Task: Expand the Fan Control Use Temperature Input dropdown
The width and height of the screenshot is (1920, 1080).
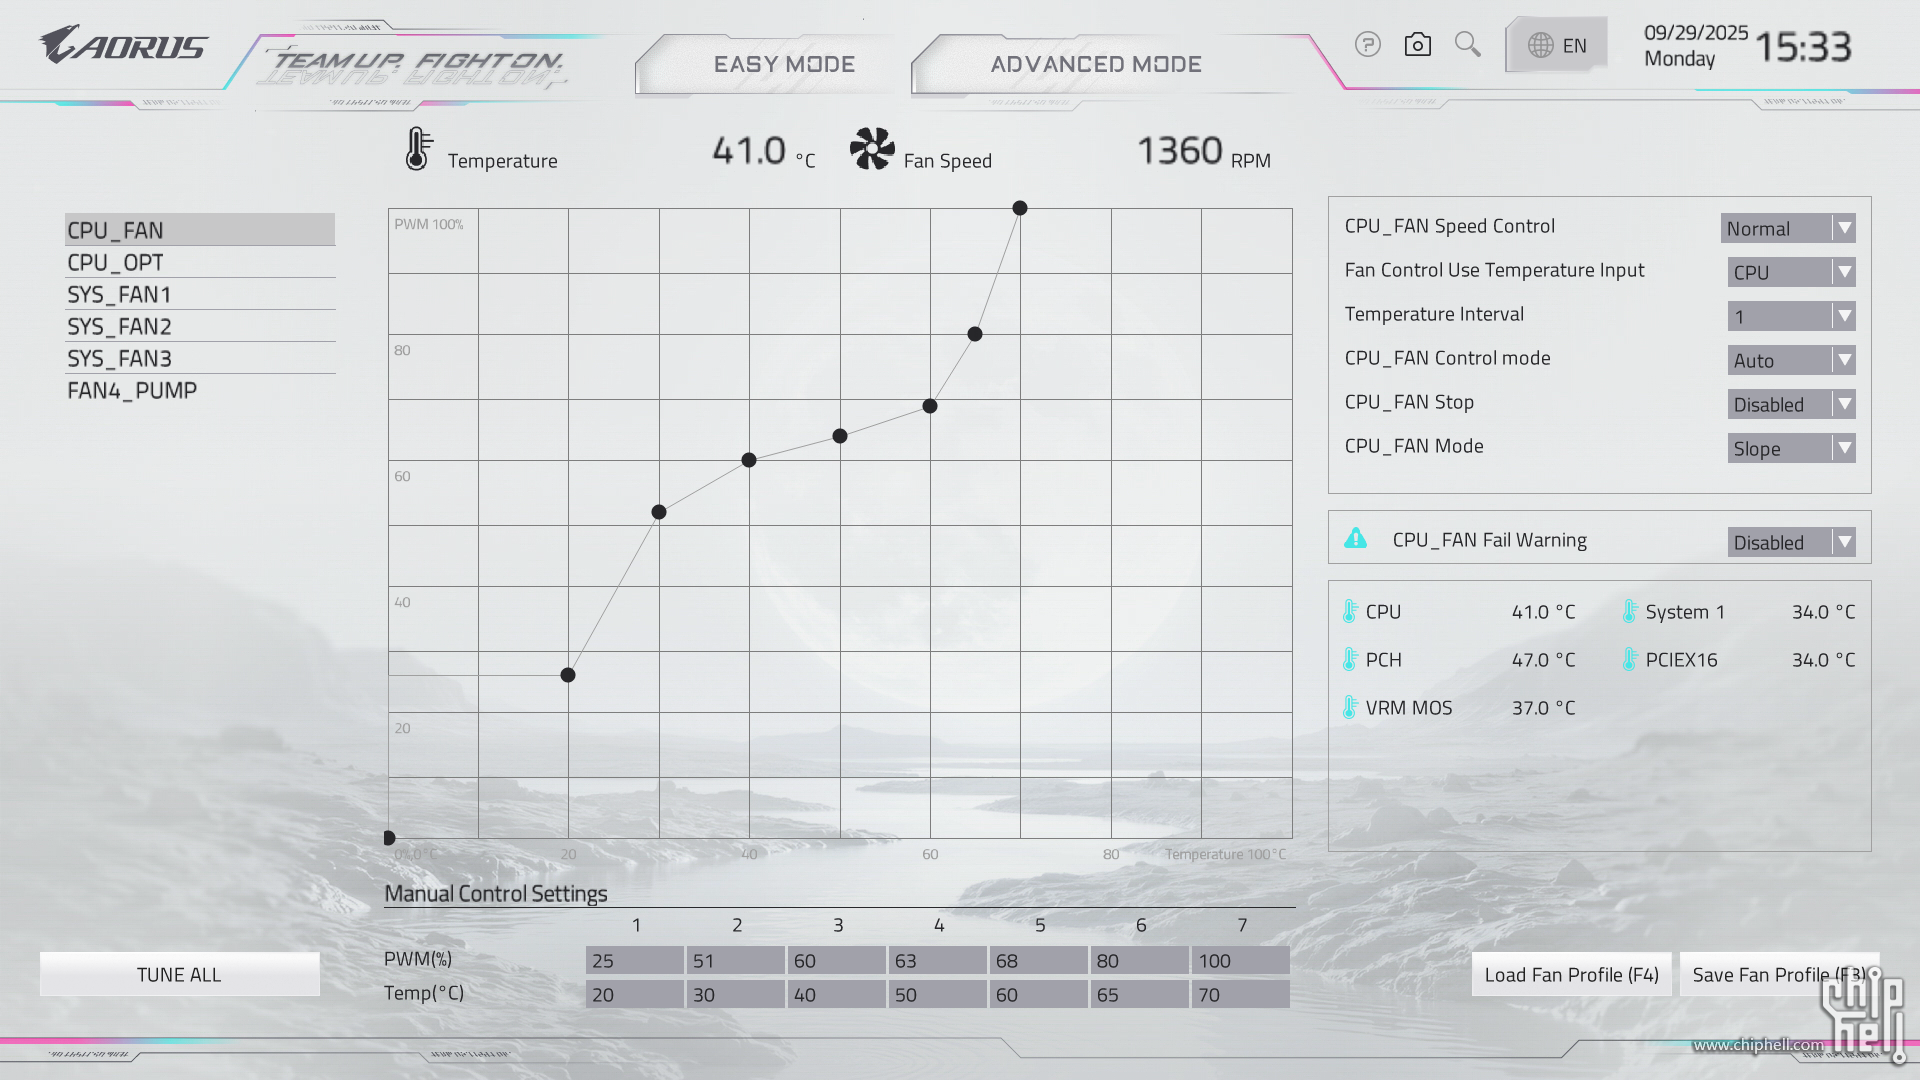Action: [1791, 272]
